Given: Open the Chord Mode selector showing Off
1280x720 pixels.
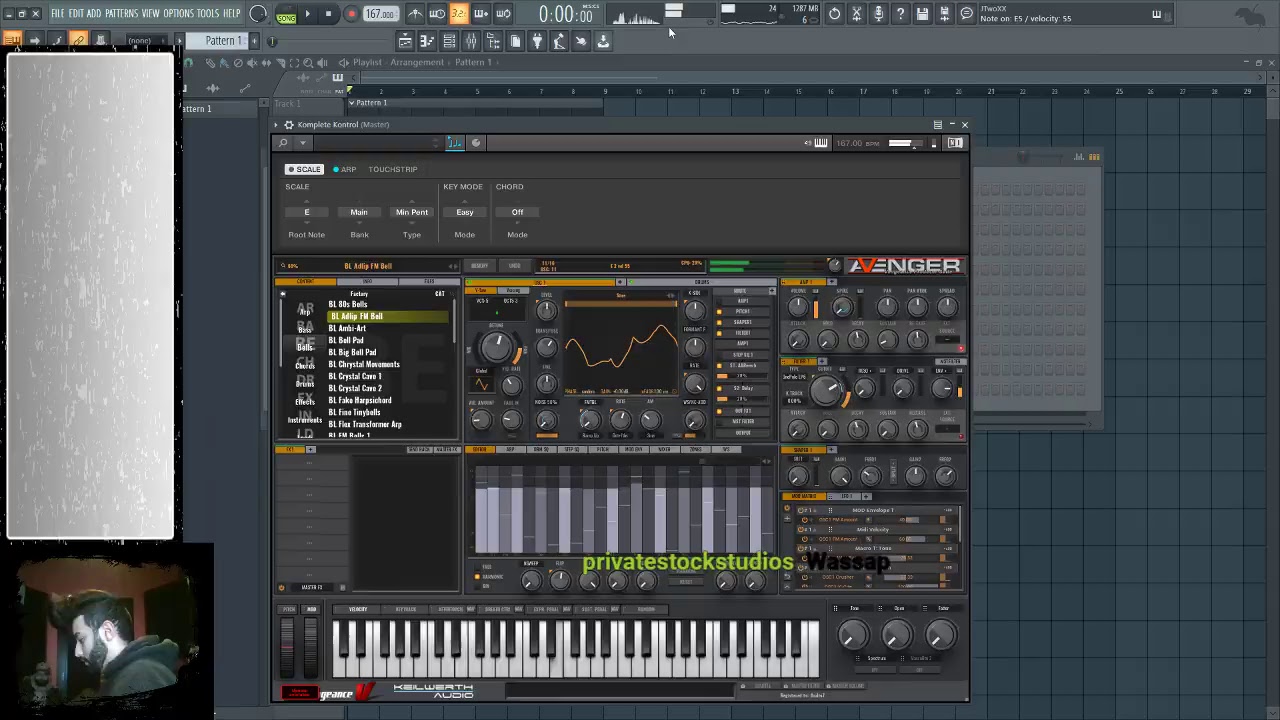Looking at the screenshot, I should point(517,212).
